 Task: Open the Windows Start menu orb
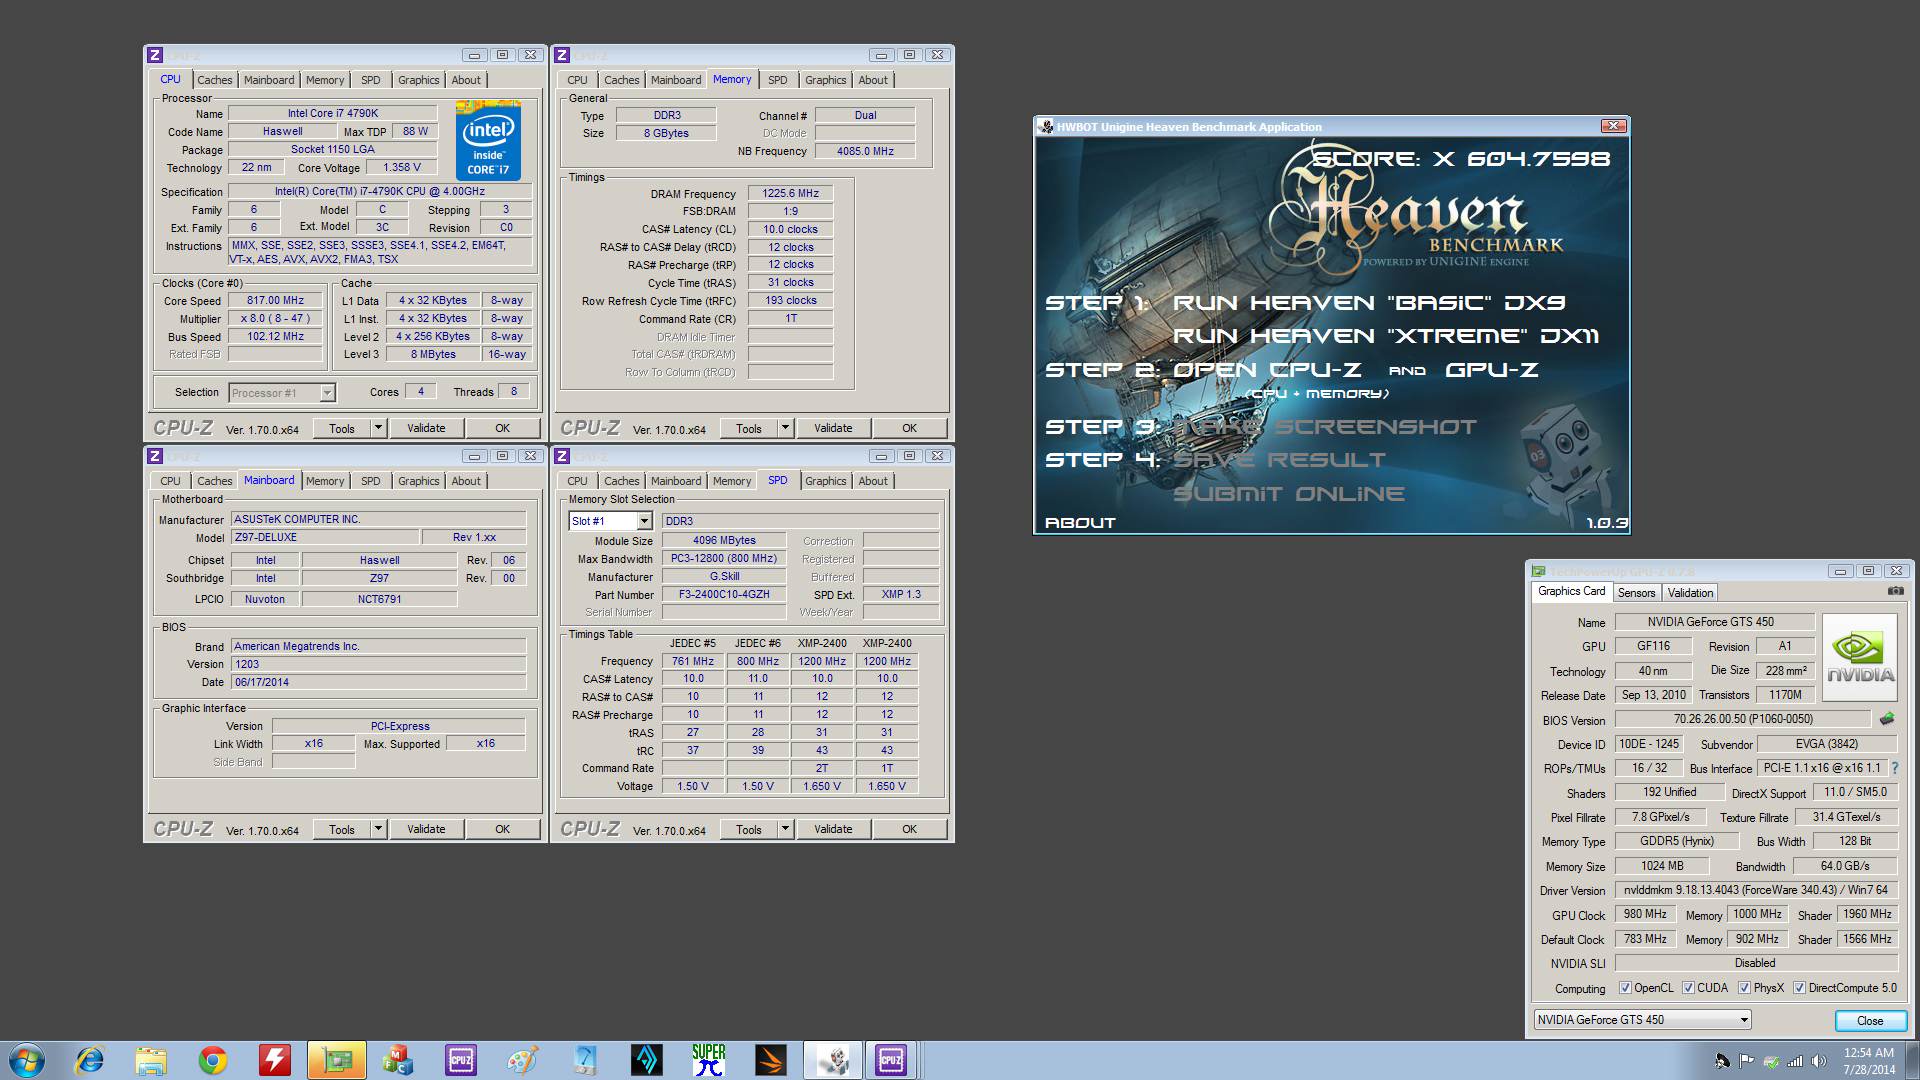point(26,1060)
